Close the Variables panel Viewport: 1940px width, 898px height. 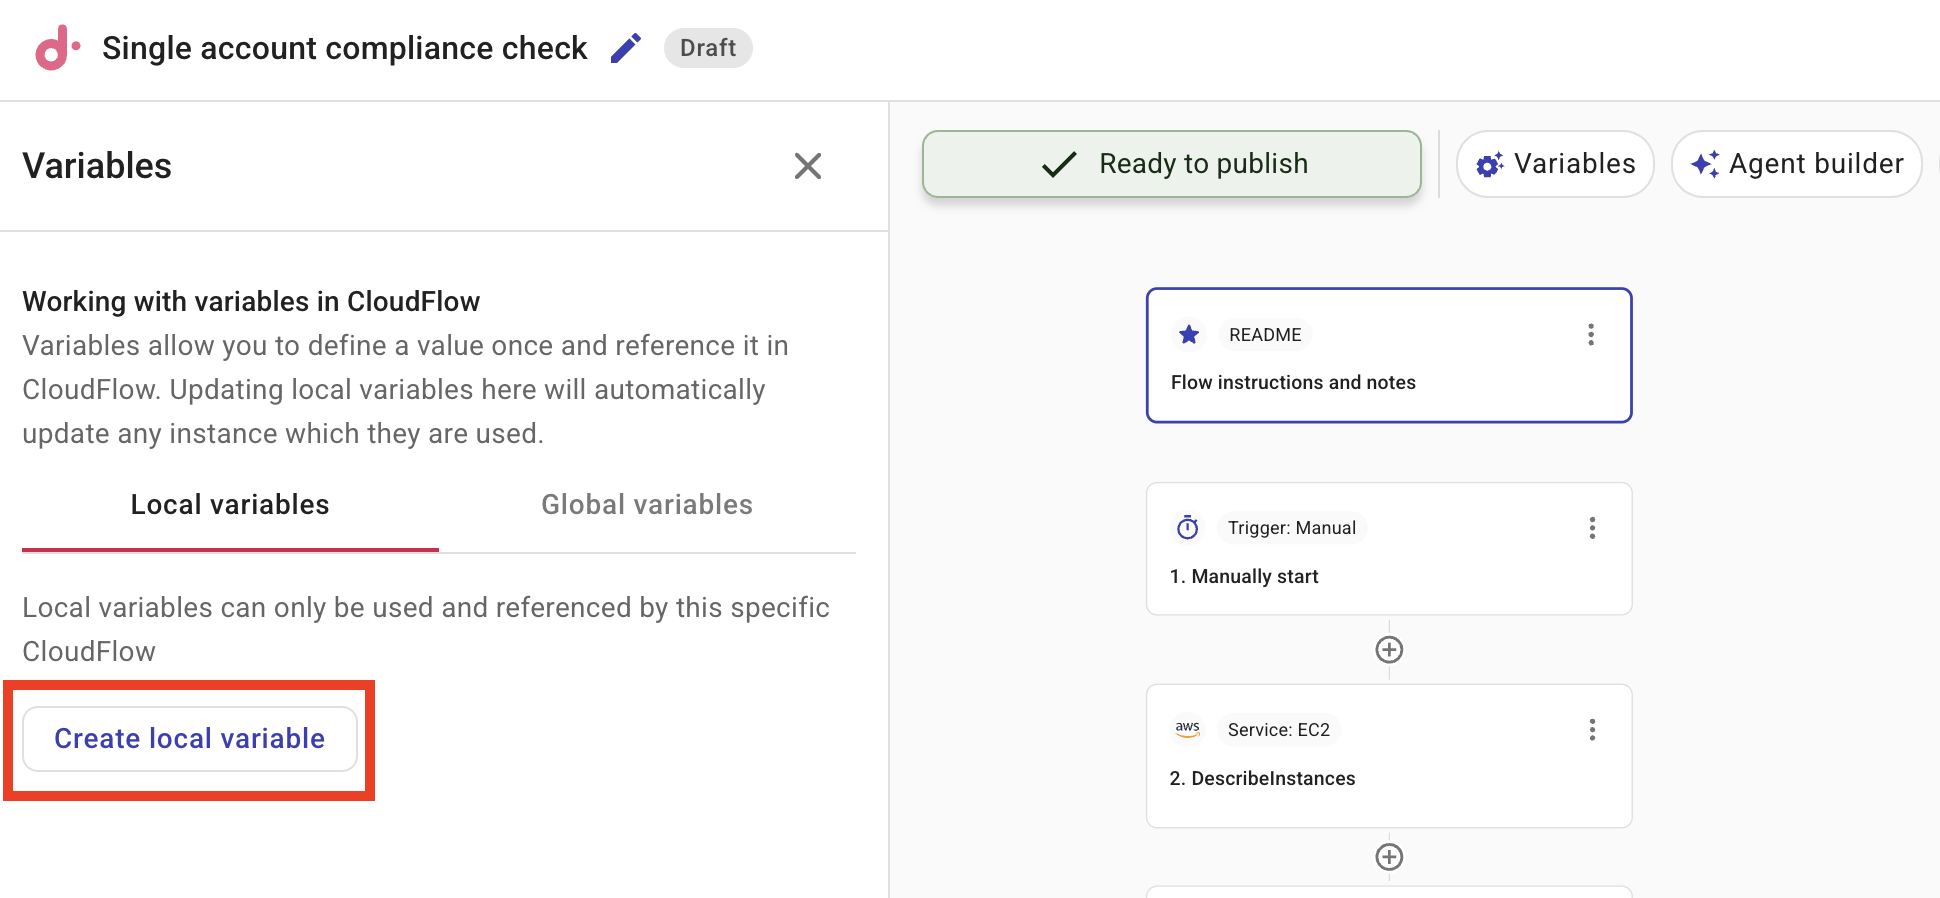[807, 166]
